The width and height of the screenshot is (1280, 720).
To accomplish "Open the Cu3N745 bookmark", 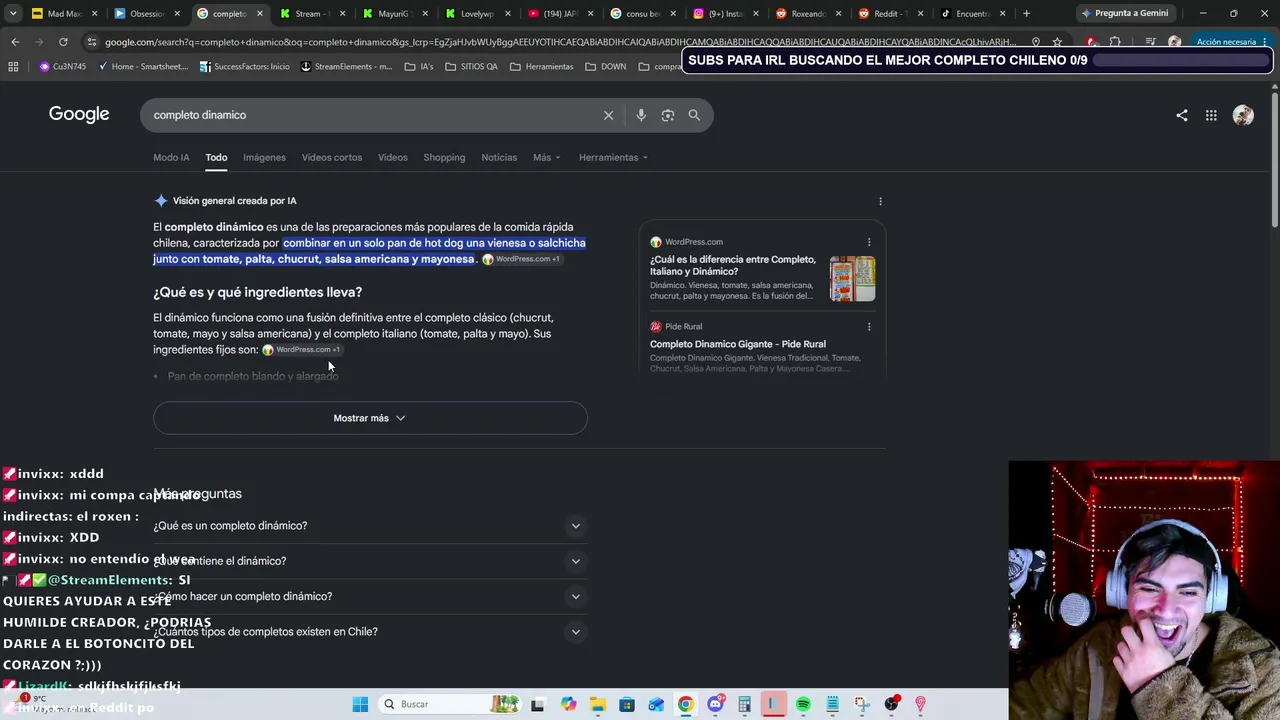I will (x=62, y=66).
